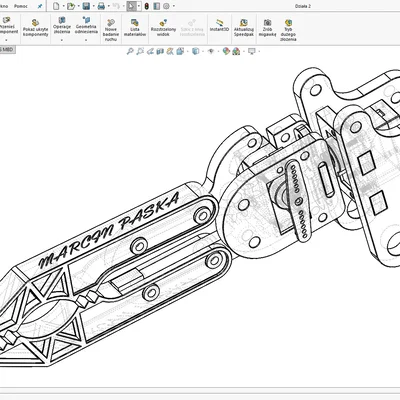Expand the Print dropdown arrow
Viewport: 400px width, 400px height.
tap(109, 6)
